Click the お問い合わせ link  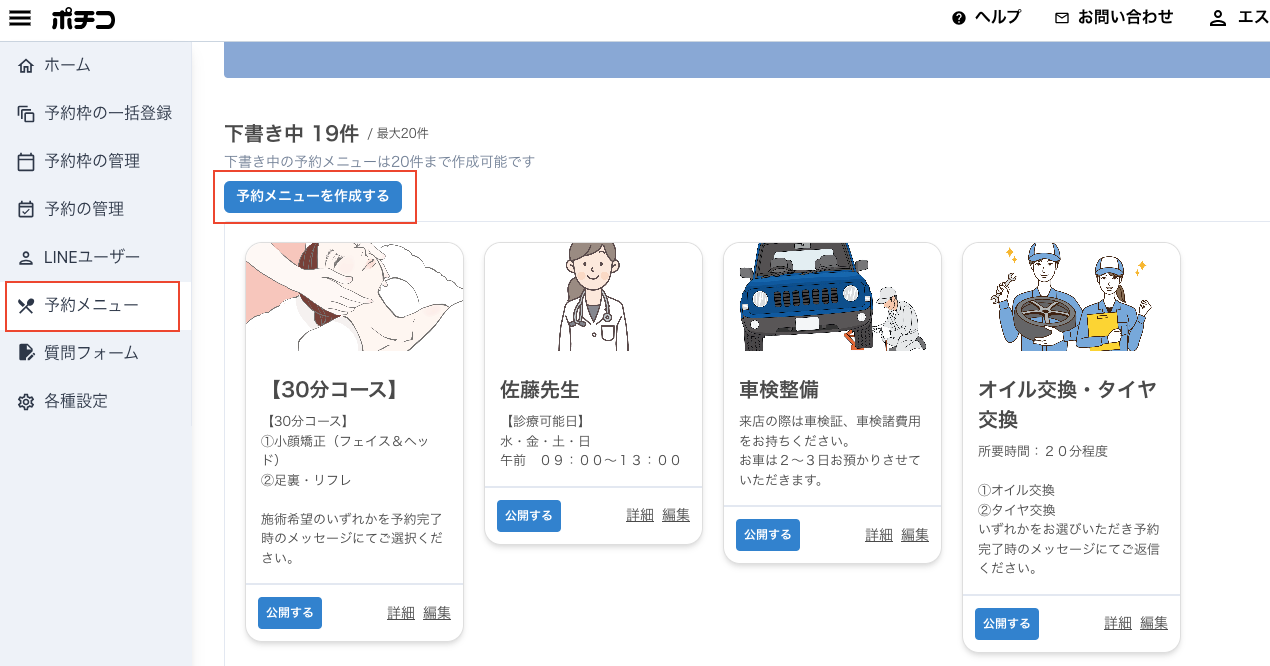(x=1125, y=18)
